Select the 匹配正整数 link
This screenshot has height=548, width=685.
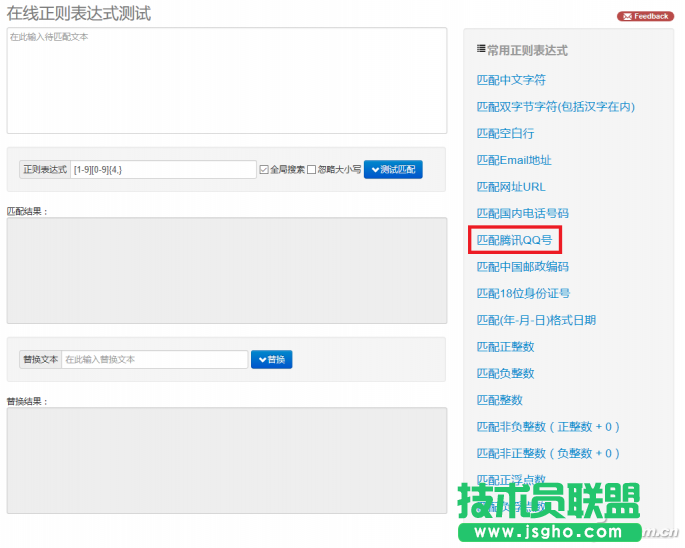coord(505,347)
